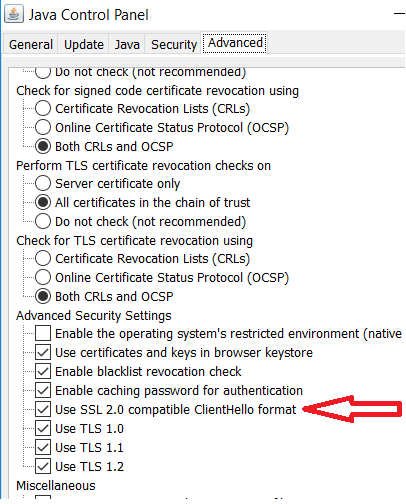This screenshot has height=504, width=406.
Task: Open the Update tab
Action: 84,44
